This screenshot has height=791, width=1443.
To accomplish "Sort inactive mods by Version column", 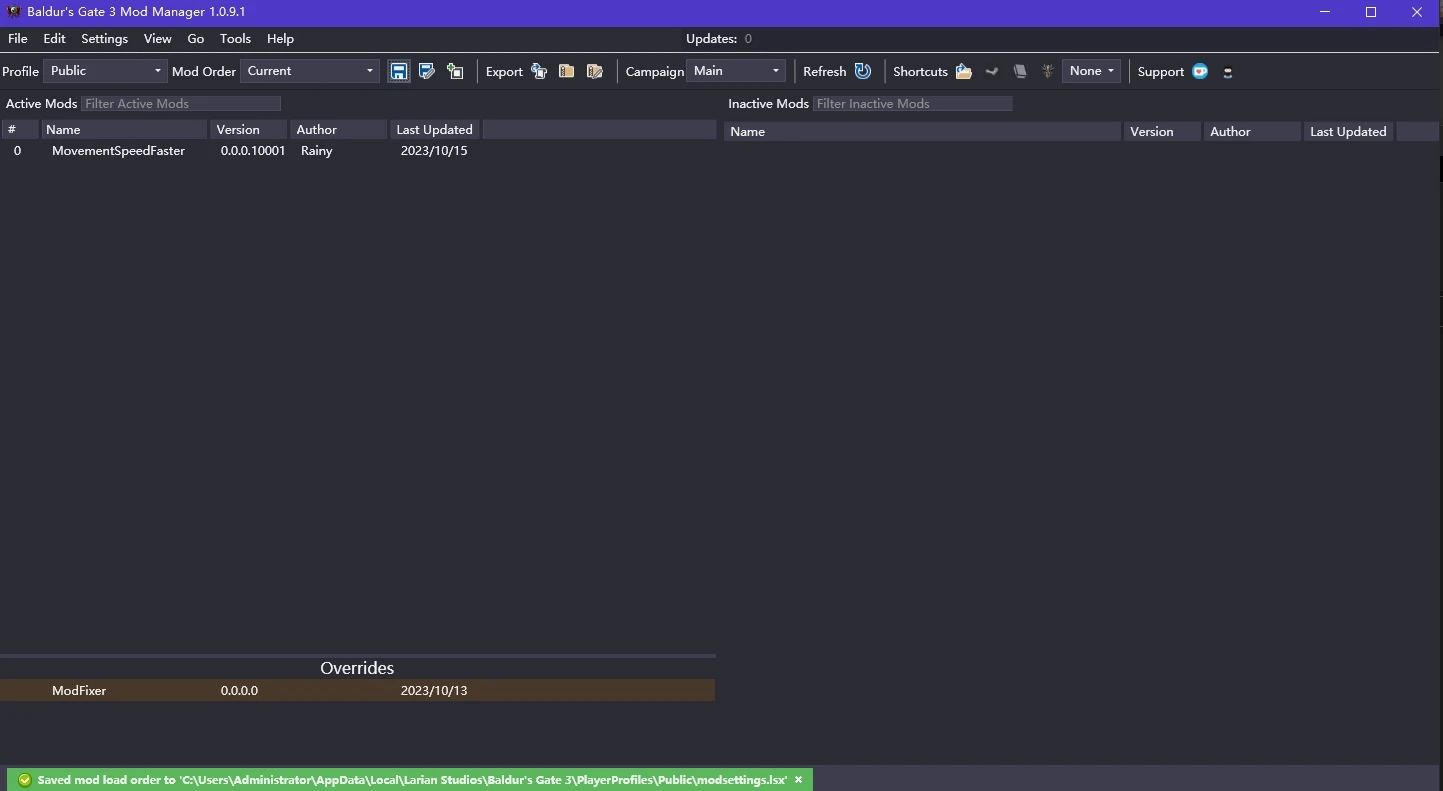I will click(1162, 131).
